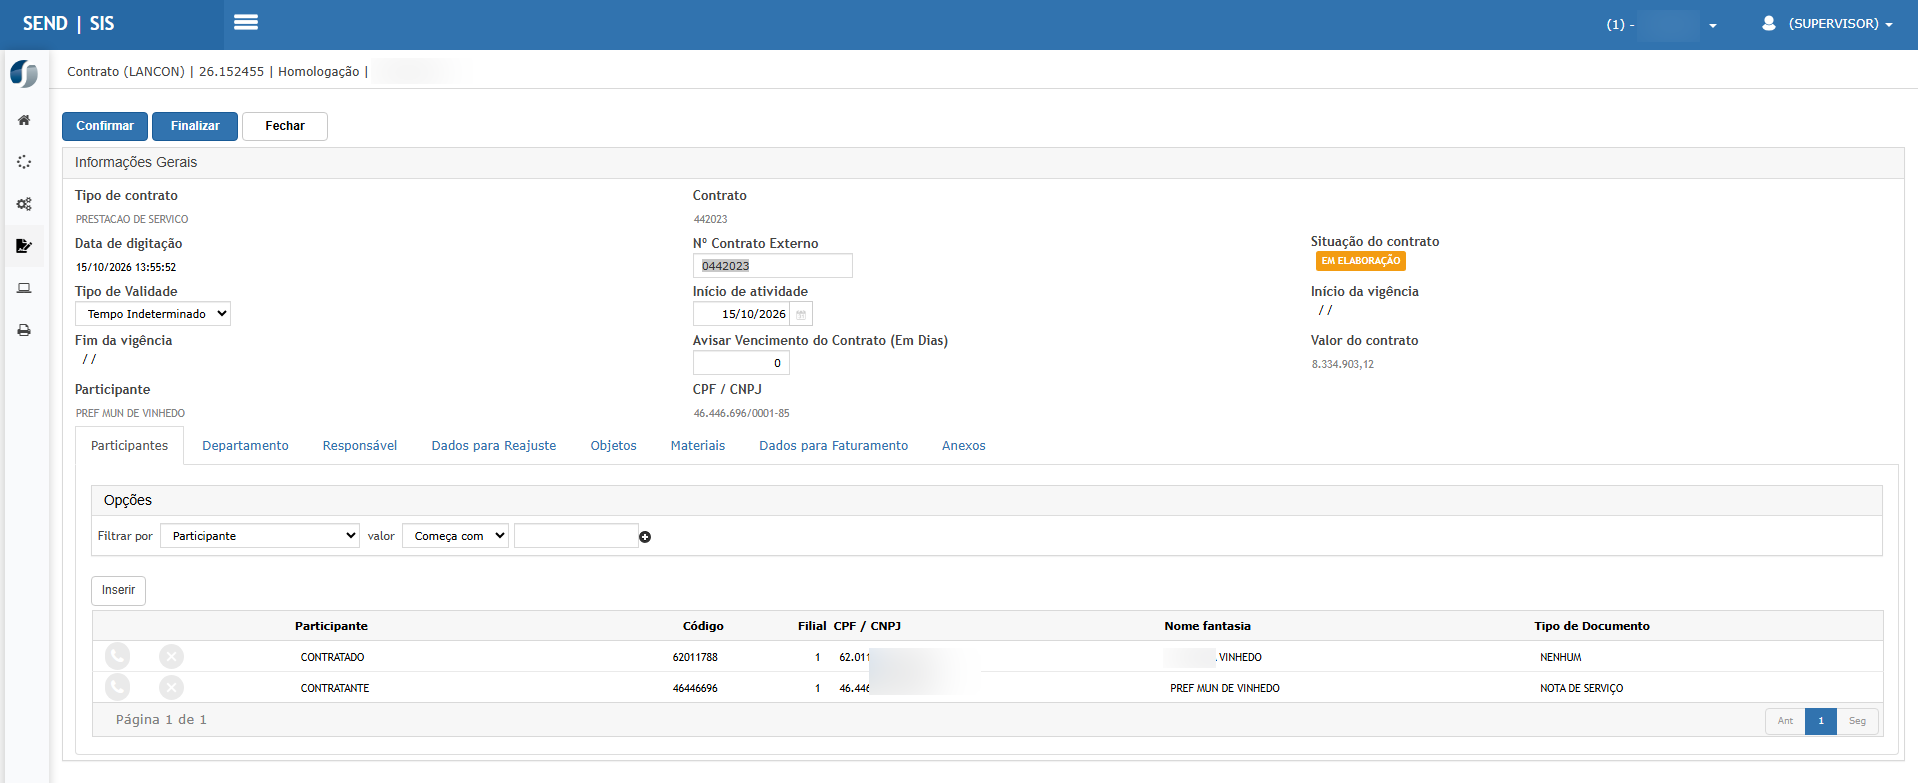Screen dimensions: 1918x783
Task: Click the Confirmar button
Action: pyautogui.click(x=105, y=126)
